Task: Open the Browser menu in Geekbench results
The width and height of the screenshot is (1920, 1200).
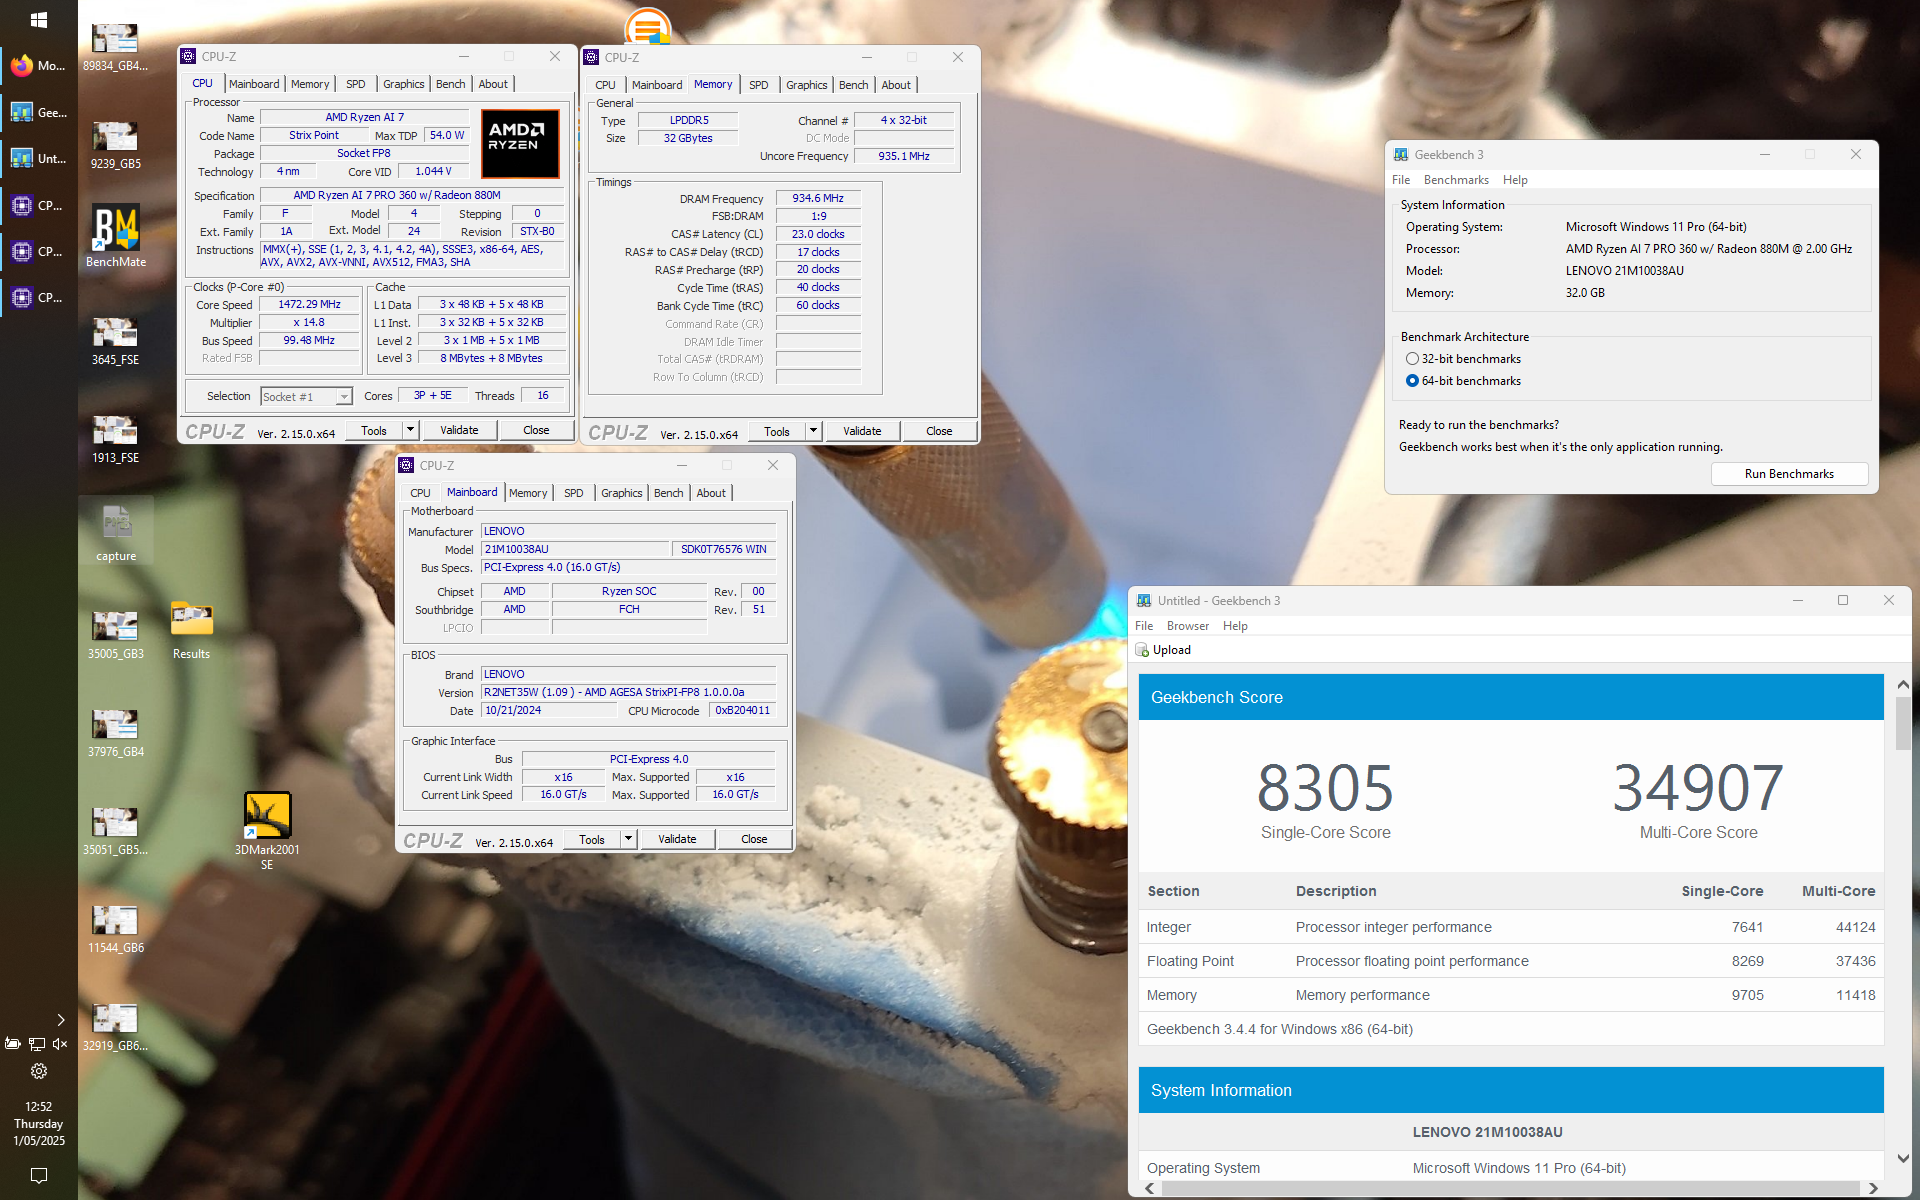Action: pyautogui.click(x=1188, y=626)
